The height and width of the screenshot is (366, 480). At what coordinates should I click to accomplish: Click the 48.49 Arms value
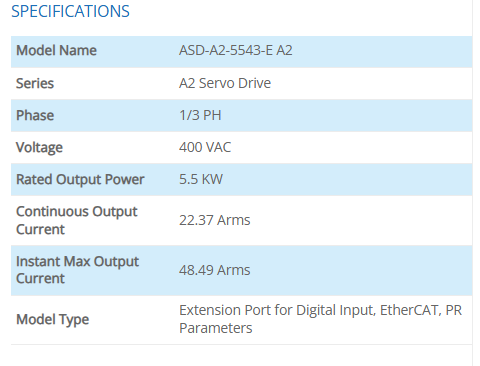(215, 270)
